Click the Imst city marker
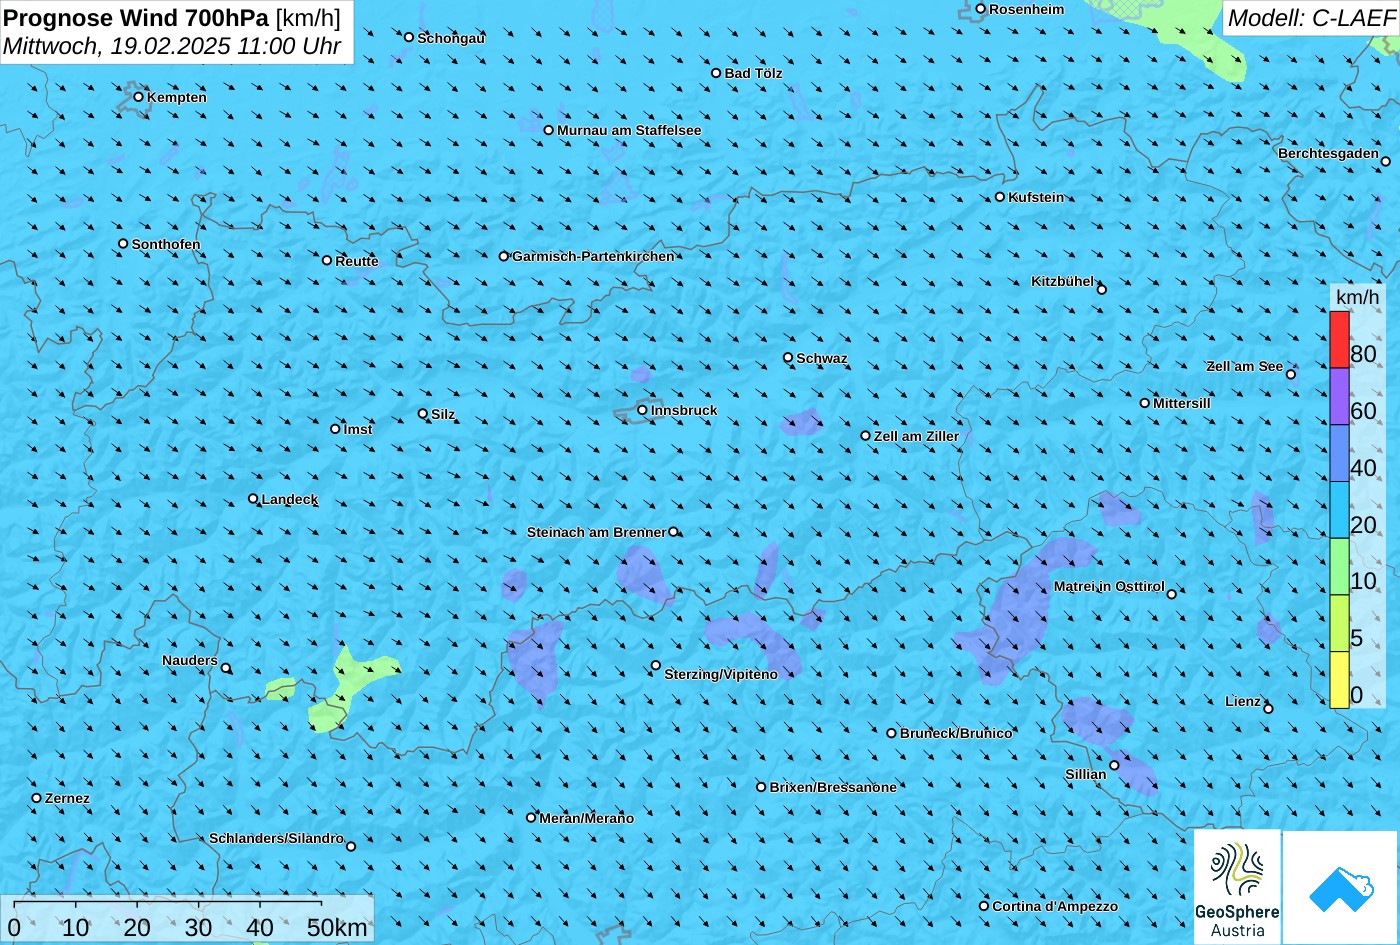Screen dimensions: 1400x945 (x=335, y=429)
